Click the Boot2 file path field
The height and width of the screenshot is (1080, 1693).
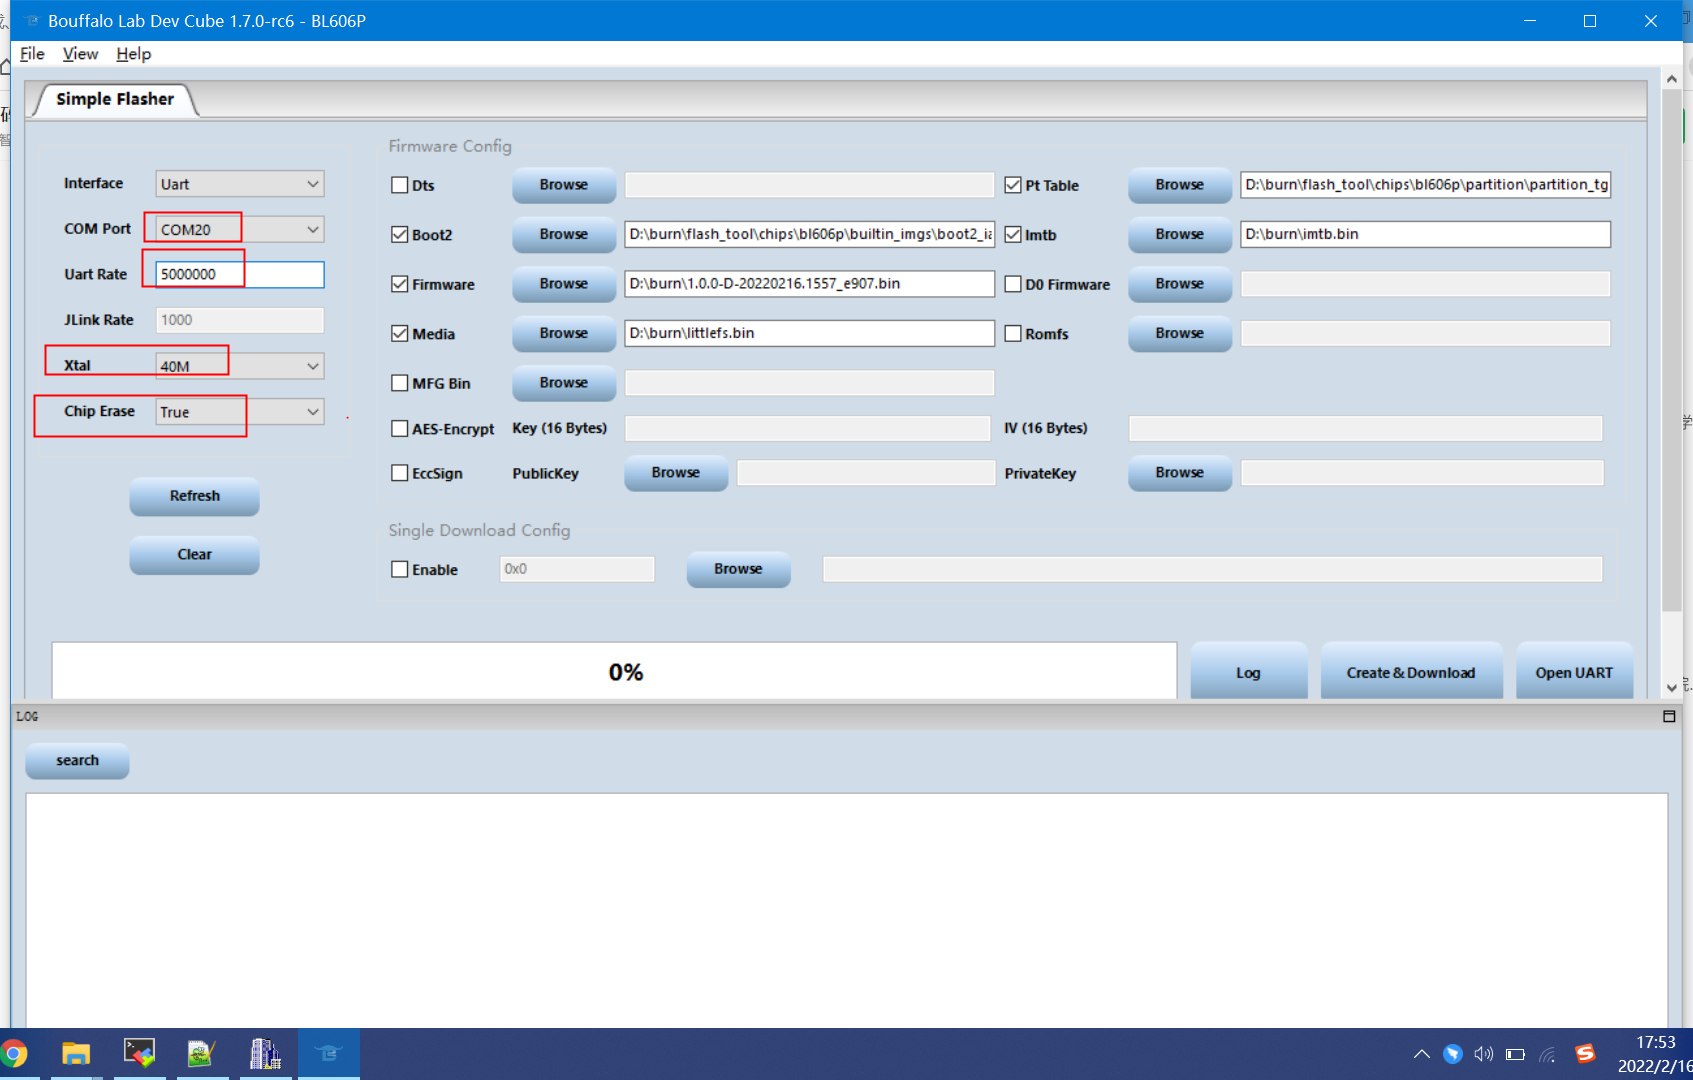coord(810,234)
